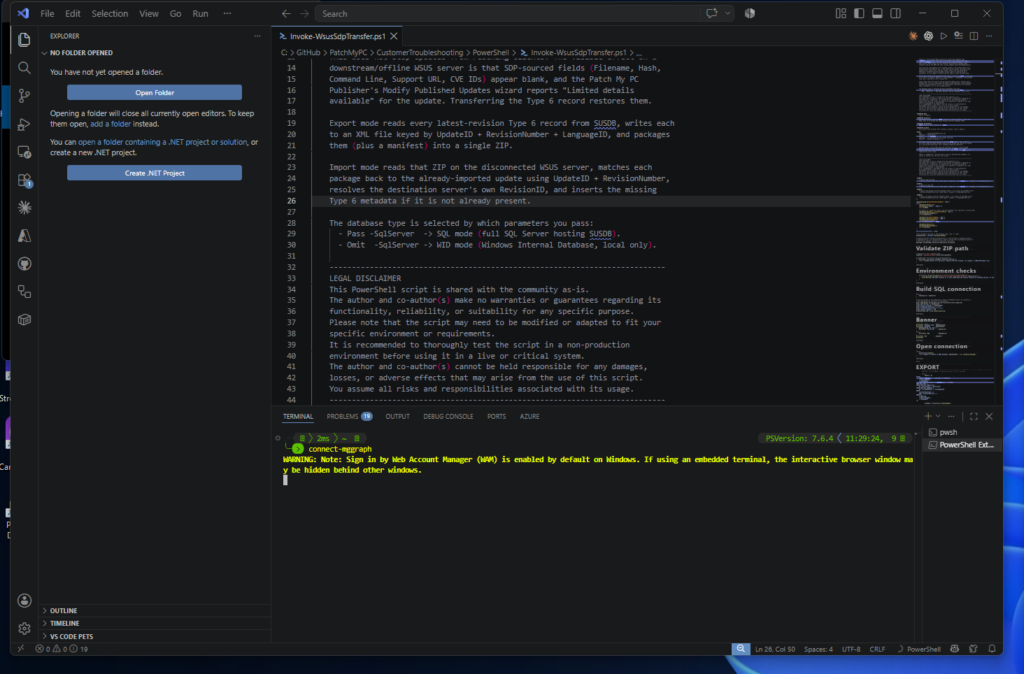
Task: Click the ChatGPT icon in editor toolbar
Action: pos(928,36)
